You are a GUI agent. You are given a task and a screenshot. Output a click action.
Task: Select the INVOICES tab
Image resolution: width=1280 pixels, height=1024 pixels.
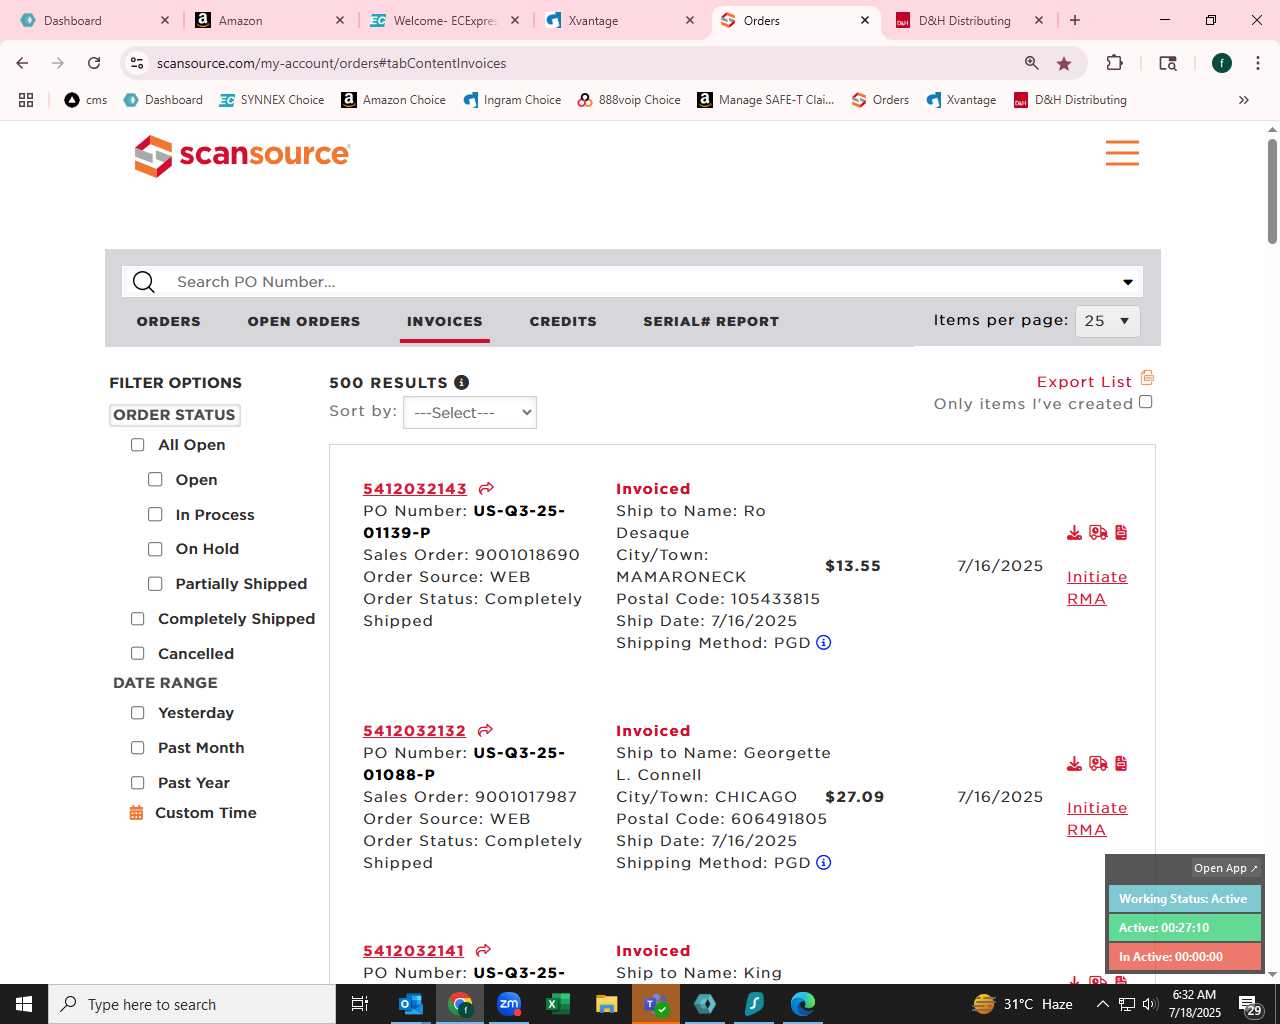[x=445, y=321]
